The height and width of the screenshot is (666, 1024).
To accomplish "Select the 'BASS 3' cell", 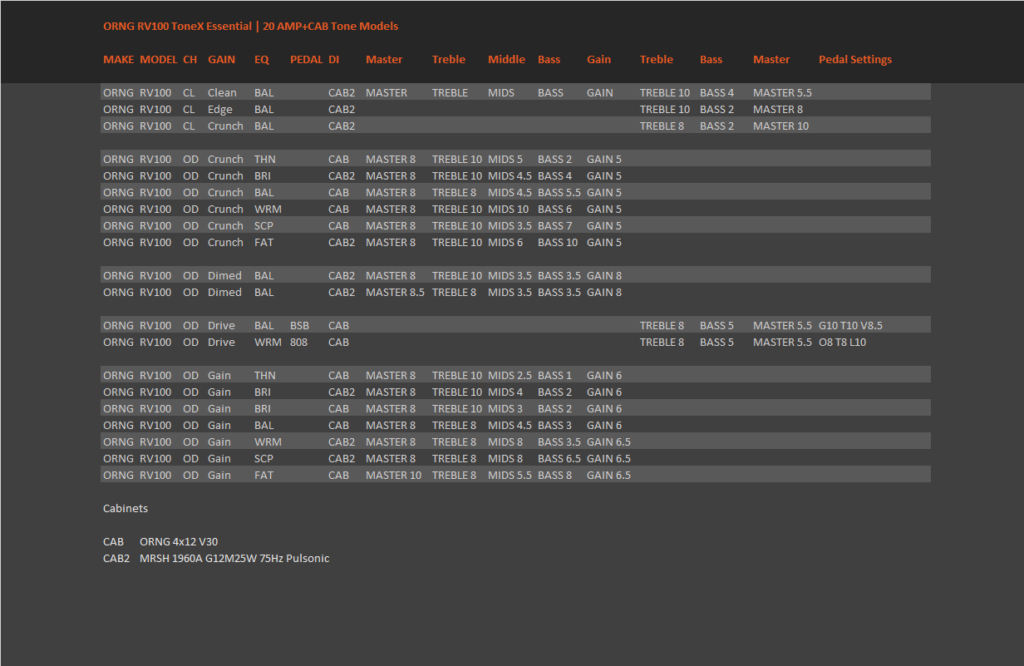I will coord(554,426).
